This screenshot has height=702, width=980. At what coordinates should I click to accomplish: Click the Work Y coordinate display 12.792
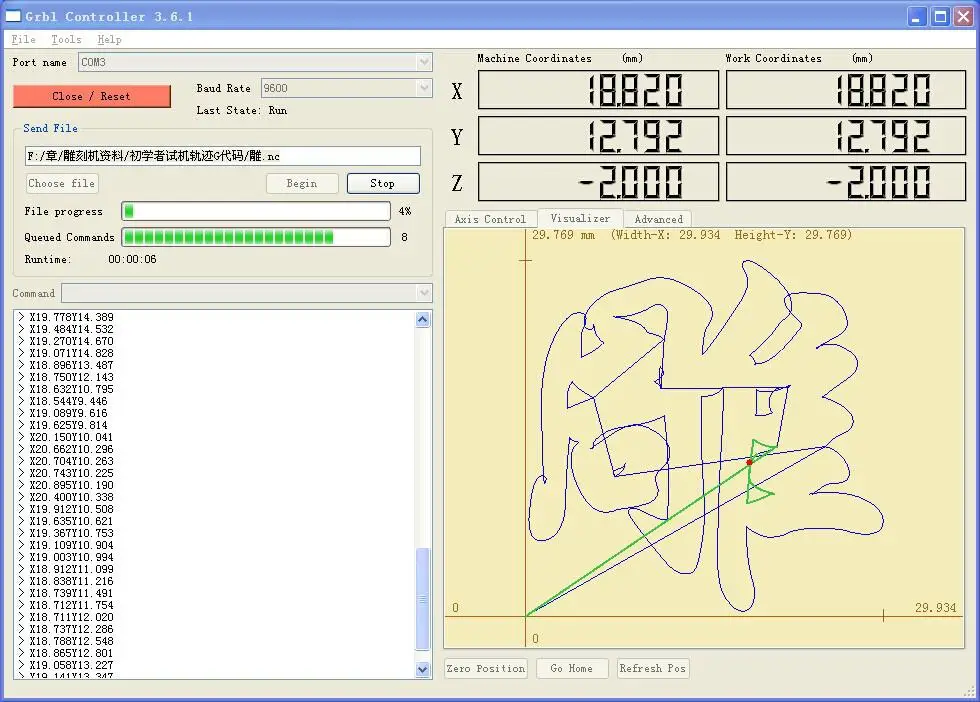[x=846, y=136]
